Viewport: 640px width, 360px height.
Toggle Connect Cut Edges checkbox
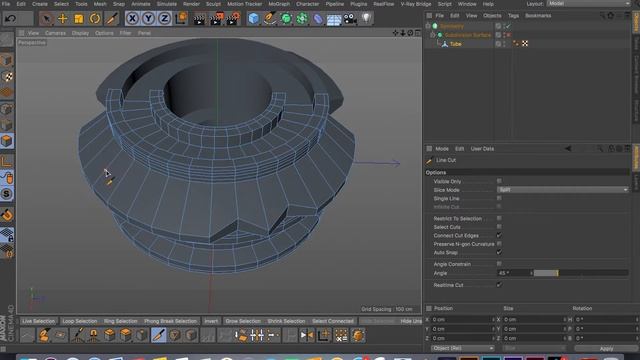(x=499, y=235)
